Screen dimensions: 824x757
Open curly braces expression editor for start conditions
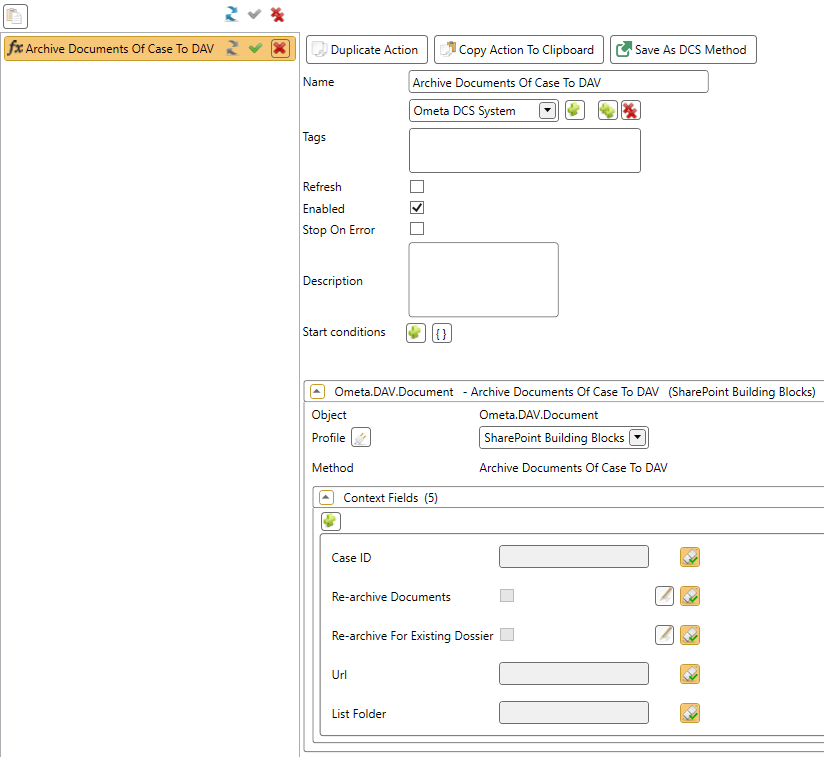(441, 333)
